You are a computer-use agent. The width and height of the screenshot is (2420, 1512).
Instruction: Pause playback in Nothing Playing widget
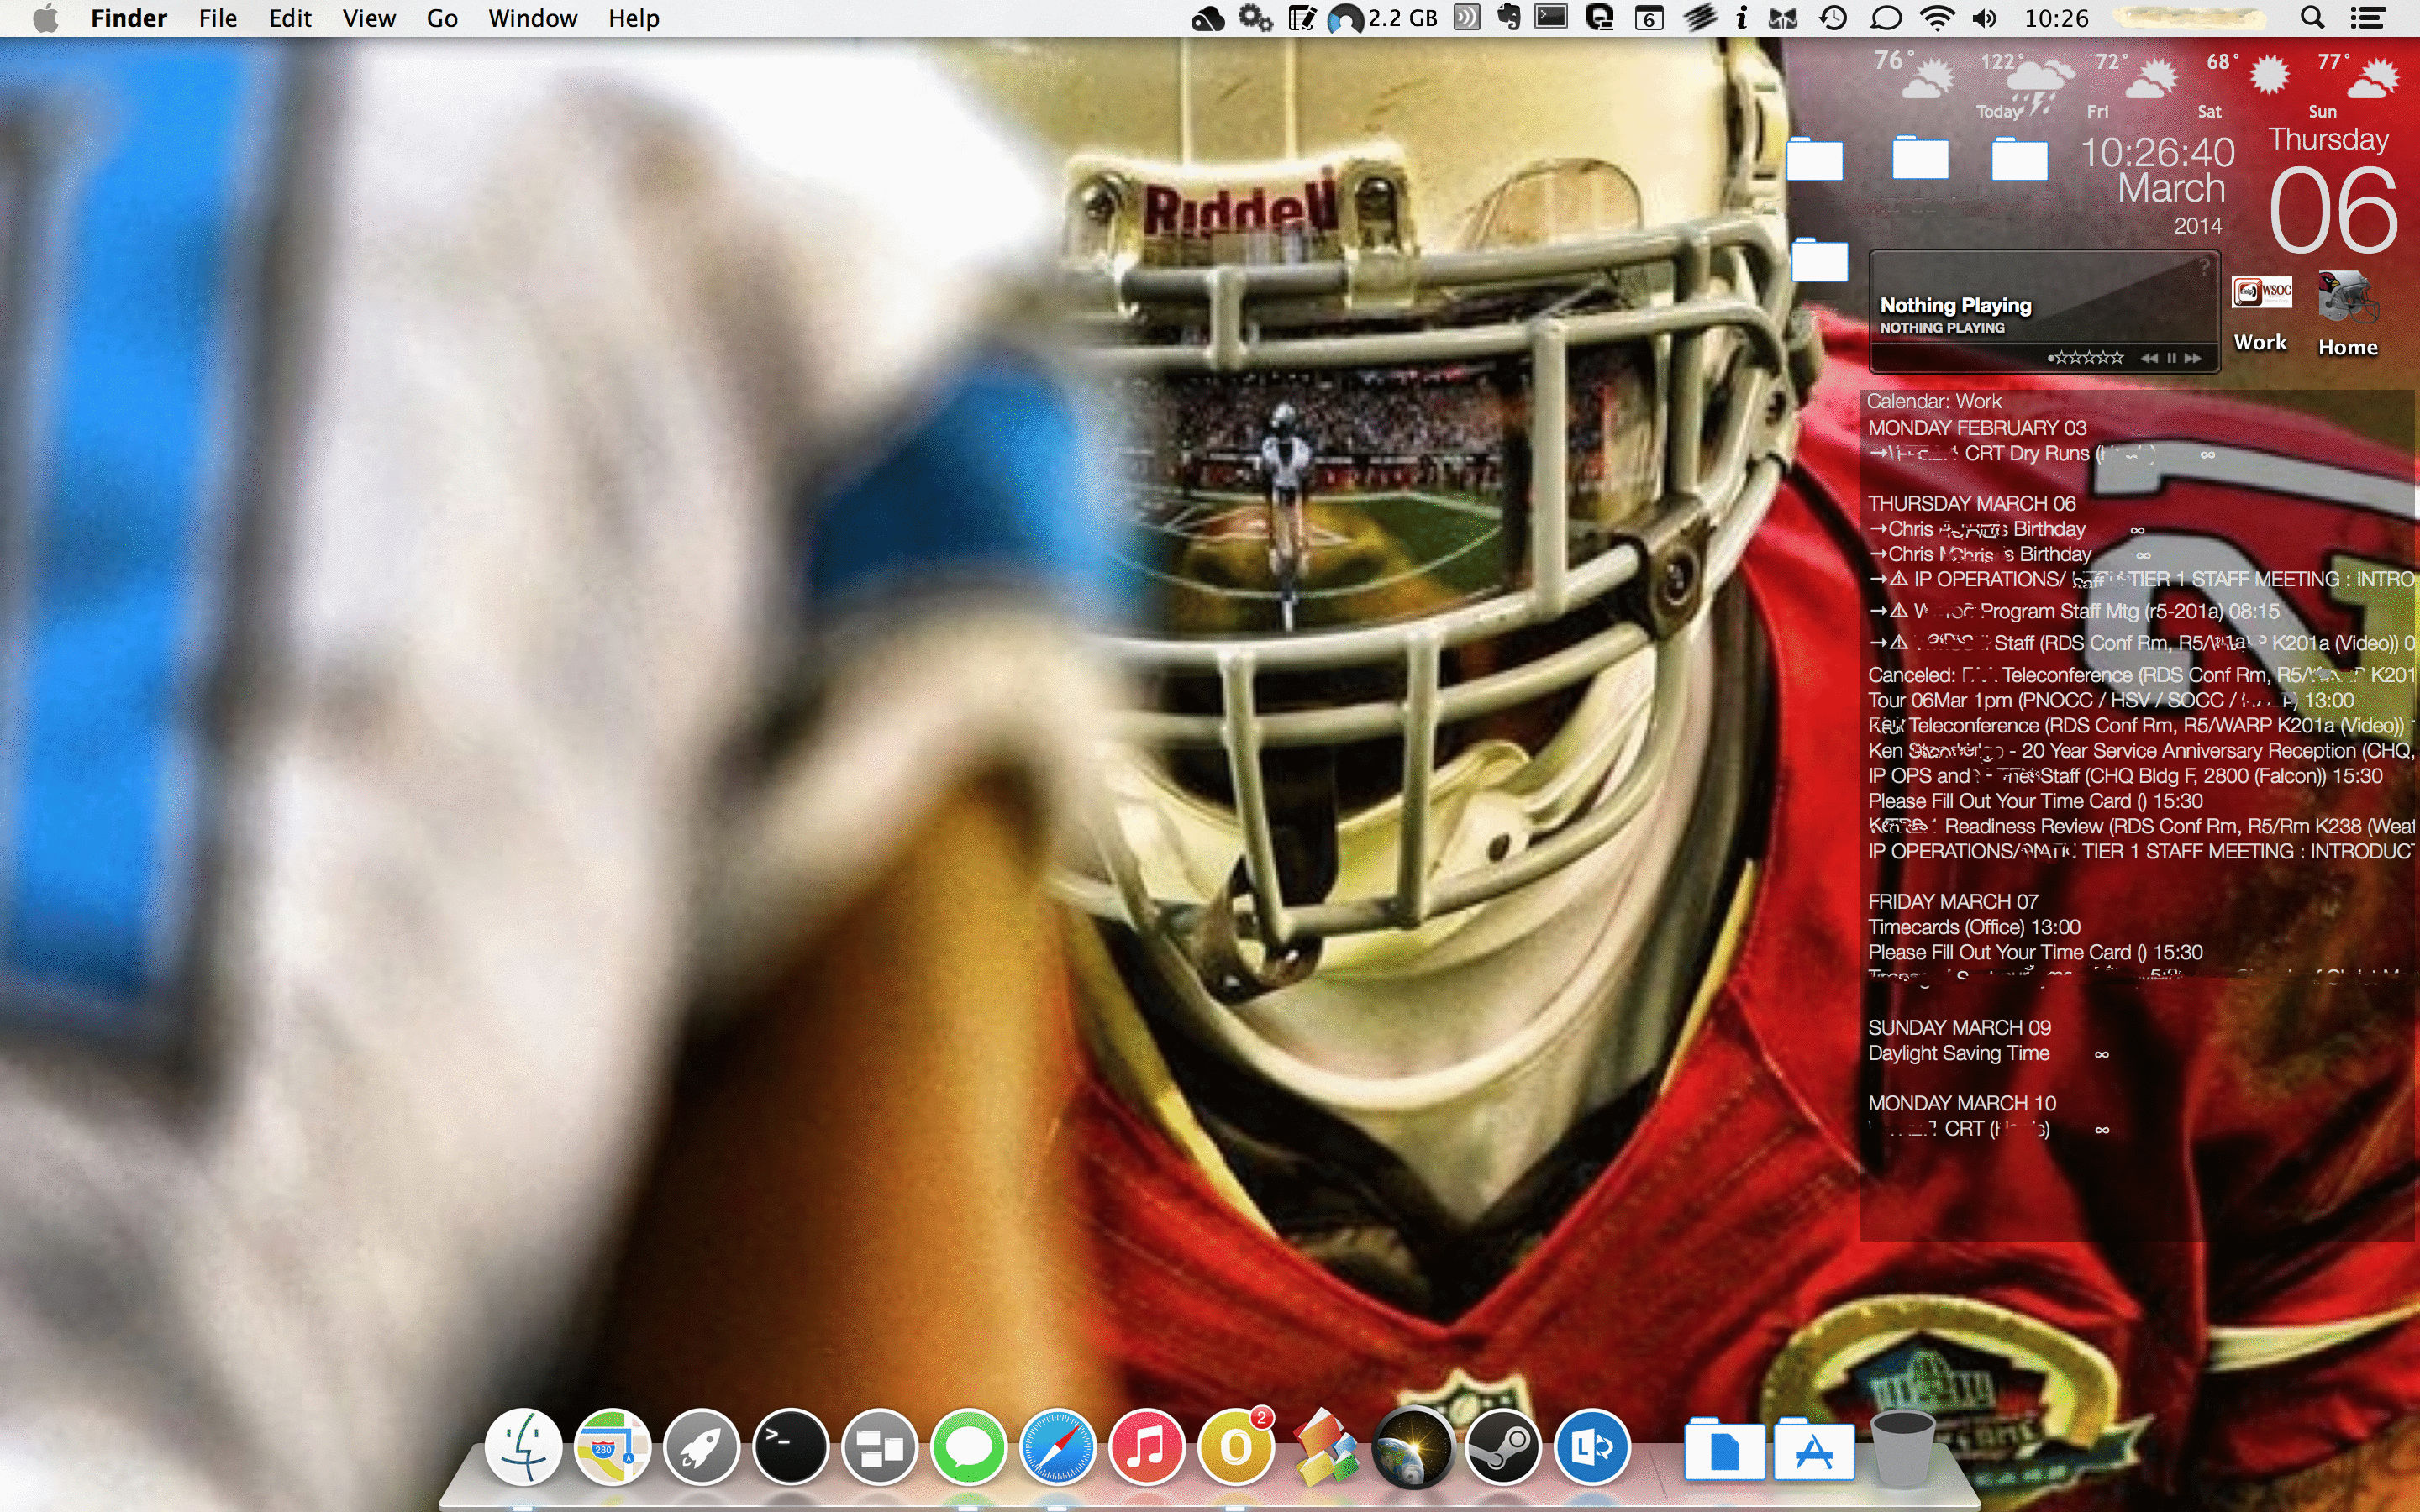tap(2171, 358)
